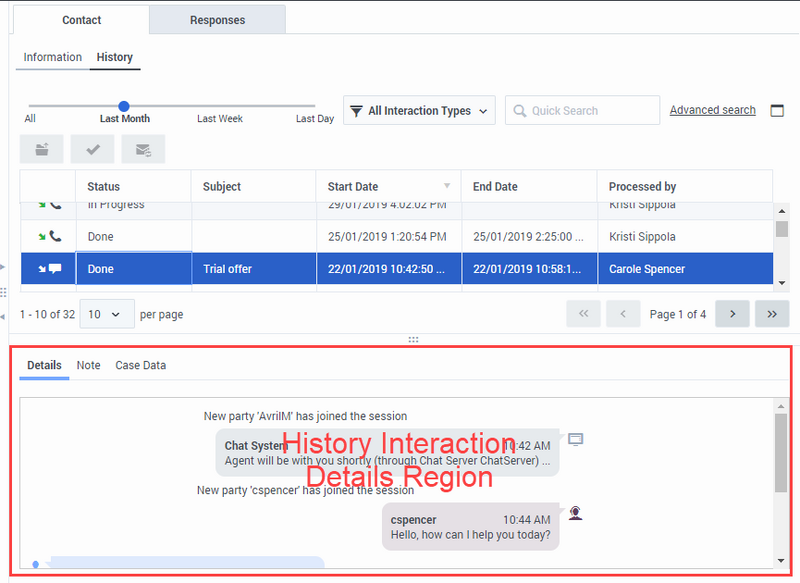Switch to the Responses tab
The width and height of the screenshot is (800, 583).
coord(217,20)
